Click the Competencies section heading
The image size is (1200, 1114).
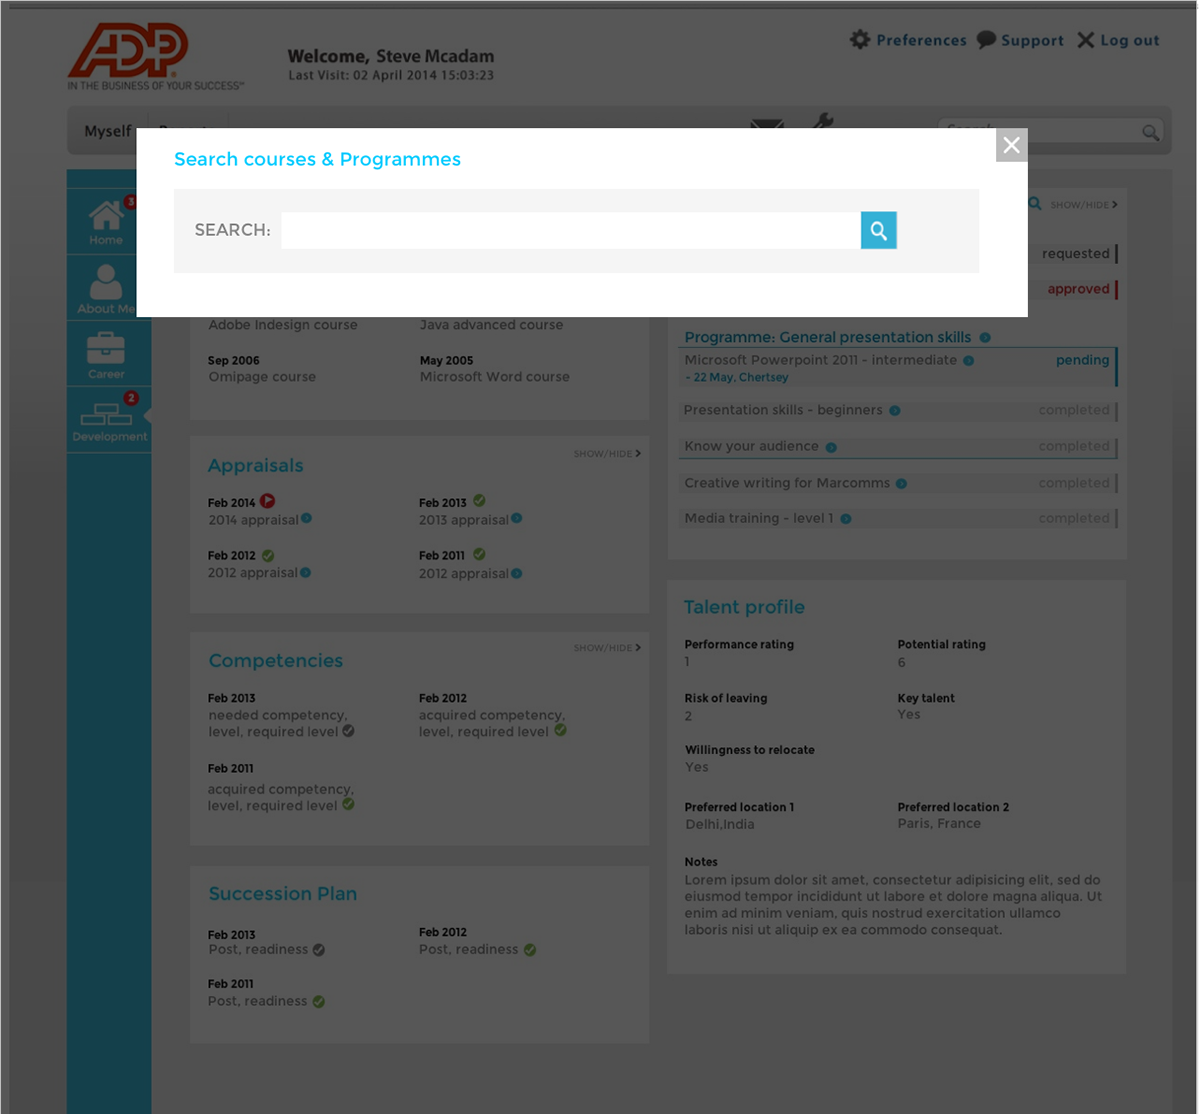click(276, 661)
